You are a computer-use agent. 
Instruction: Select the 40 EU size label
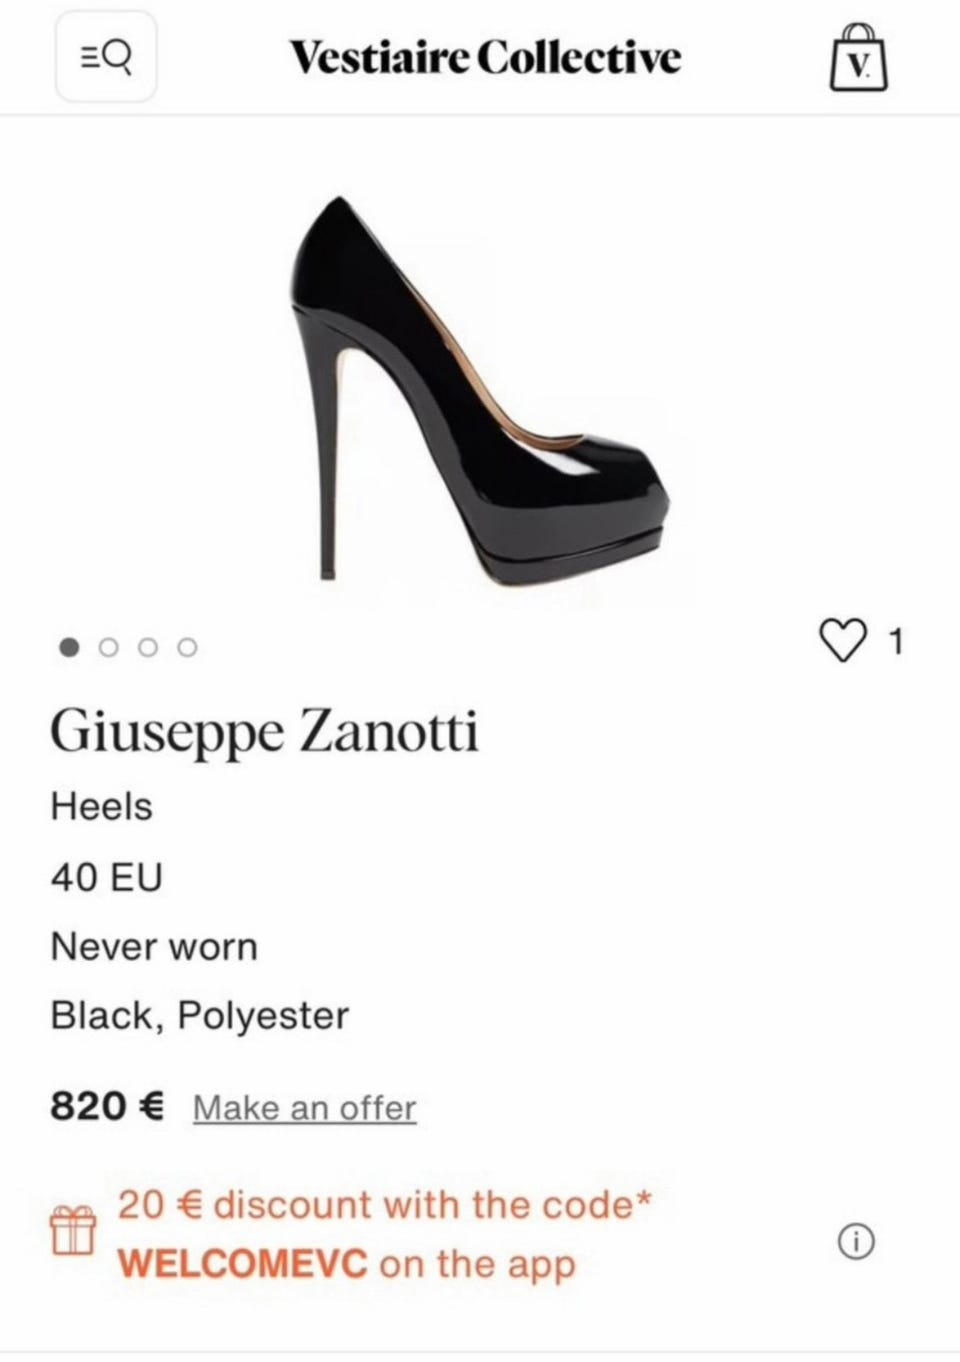tap(106, 877)
